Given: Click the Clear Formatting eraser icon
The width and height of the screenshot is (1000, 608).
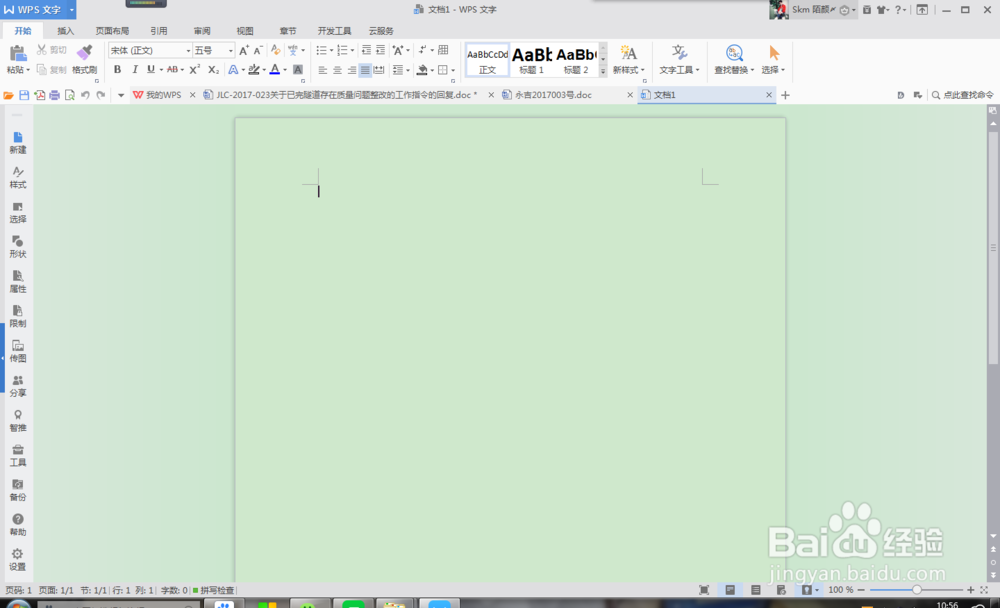Looking at the screenshot, I should [x=276, y=50].
